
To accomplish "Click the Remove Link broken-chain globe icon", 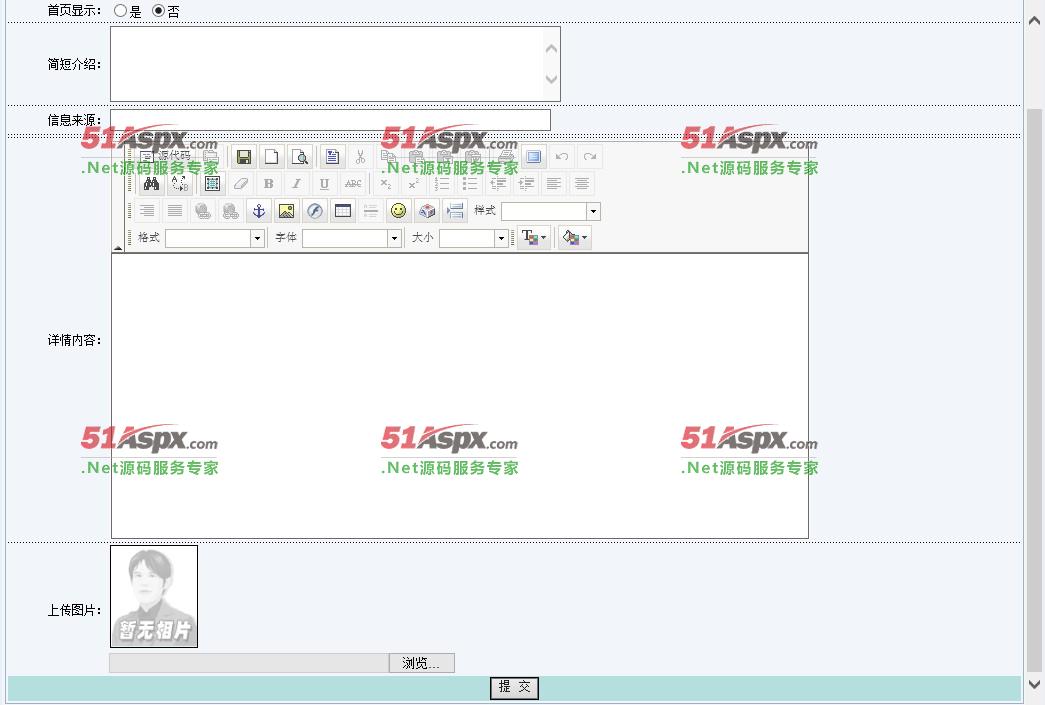I will point(231,211).
